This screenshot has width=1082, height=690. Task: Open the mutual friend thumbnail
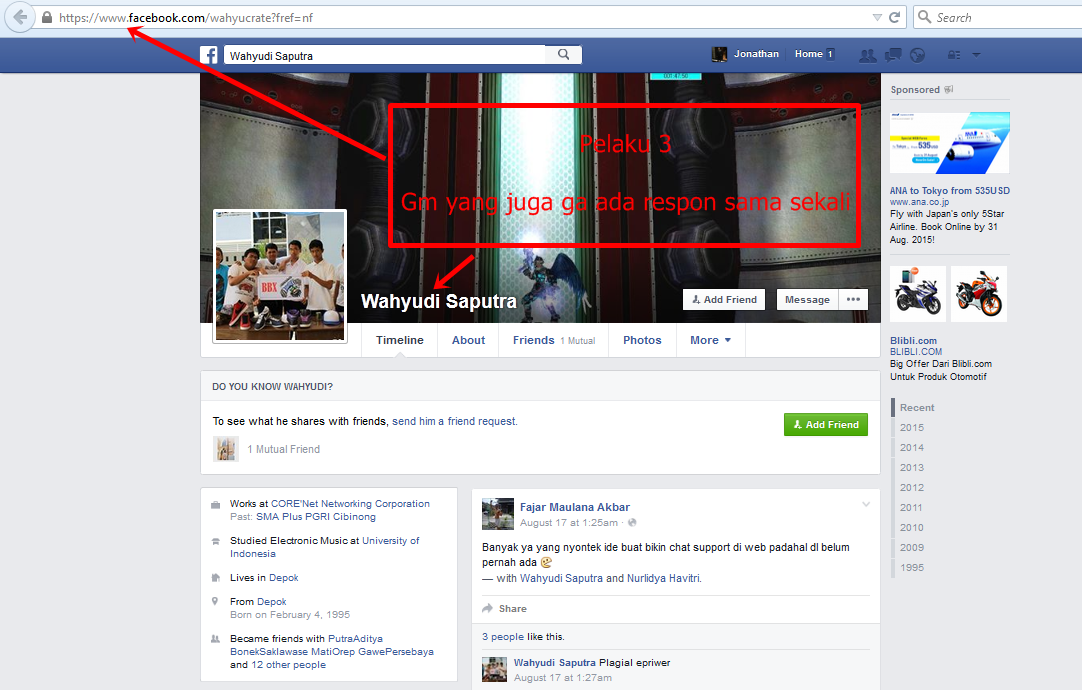226,448
